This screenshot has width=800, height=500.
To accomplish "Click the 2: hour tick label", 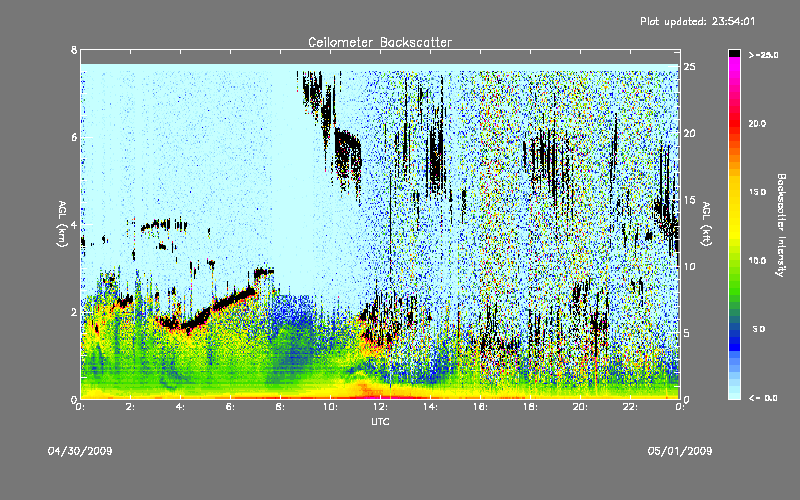I will pyautogui.click(x=130, y=407).
